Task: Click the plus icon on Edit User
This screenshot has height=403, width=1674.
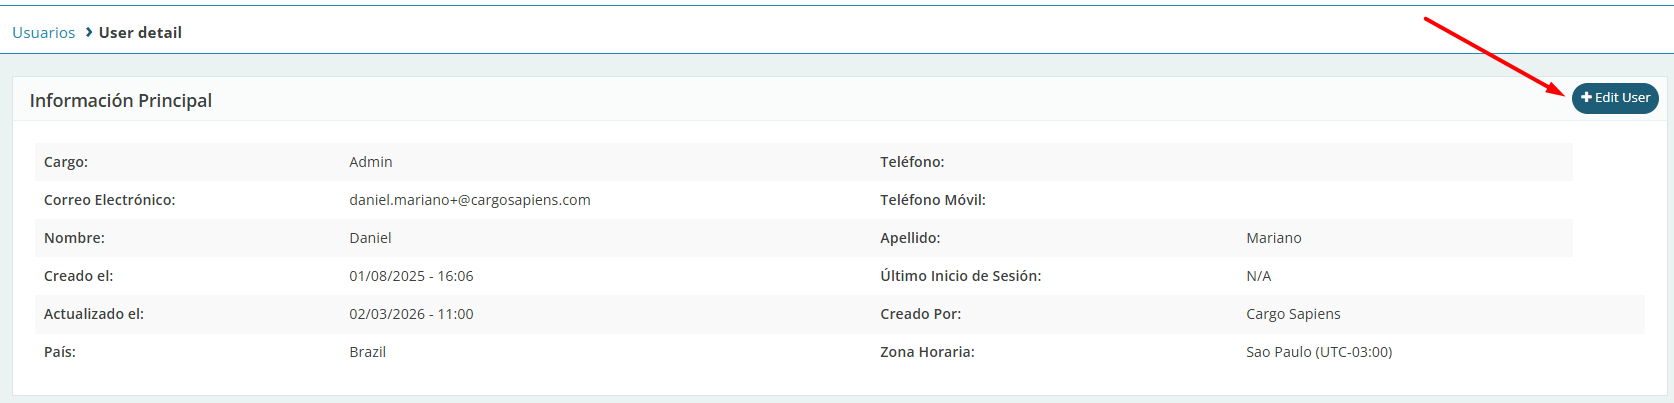Action: 1587,98
